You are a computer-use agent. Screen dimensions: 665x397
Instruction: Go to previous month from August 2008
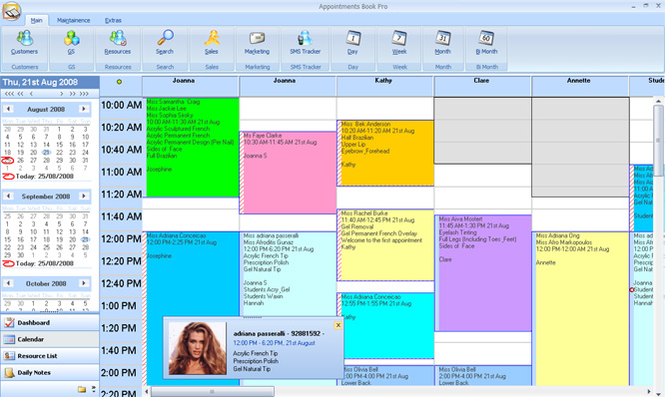[x=8, y=109]
